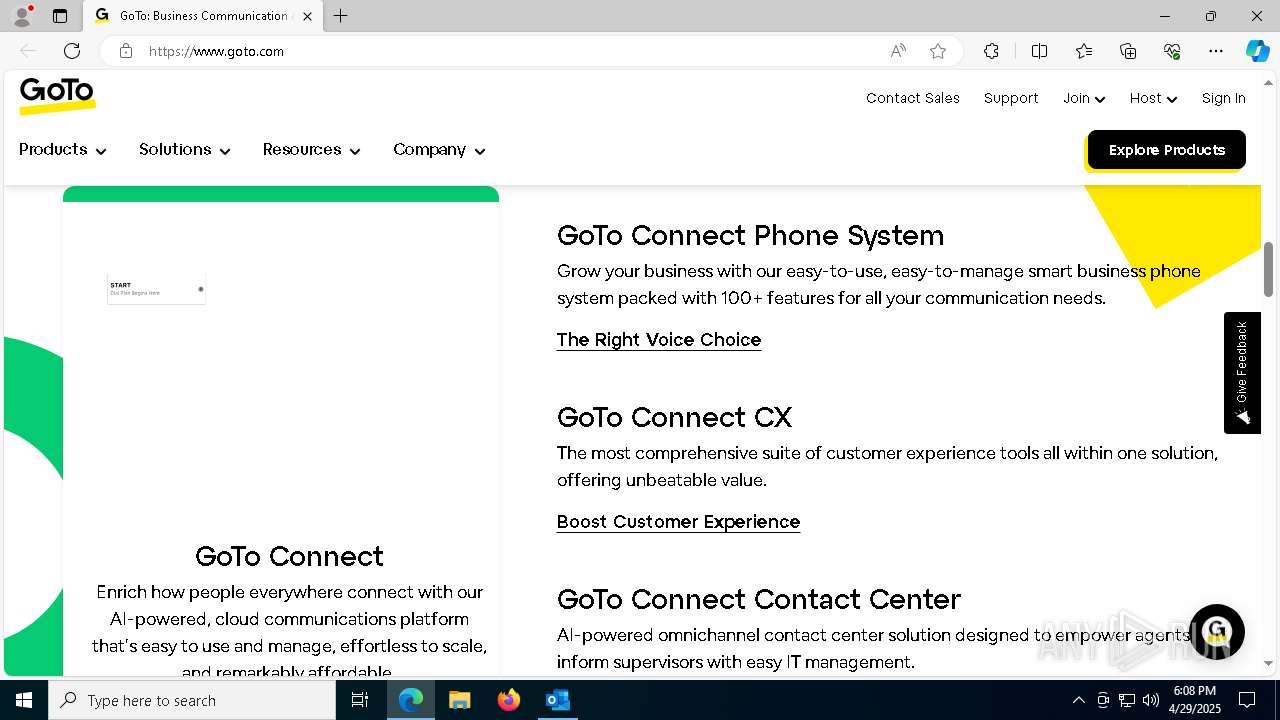View site information lock icon
The width and height of the screenshot is (1280, 720).
click(x=126, y=51)
